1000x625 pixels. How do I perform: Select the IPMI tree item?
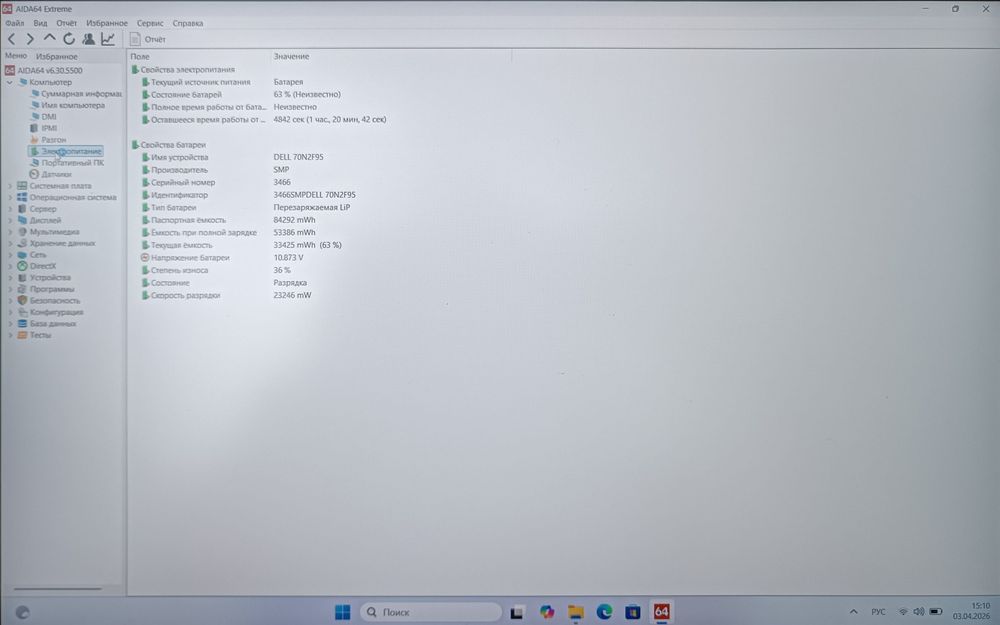[43, 128]
